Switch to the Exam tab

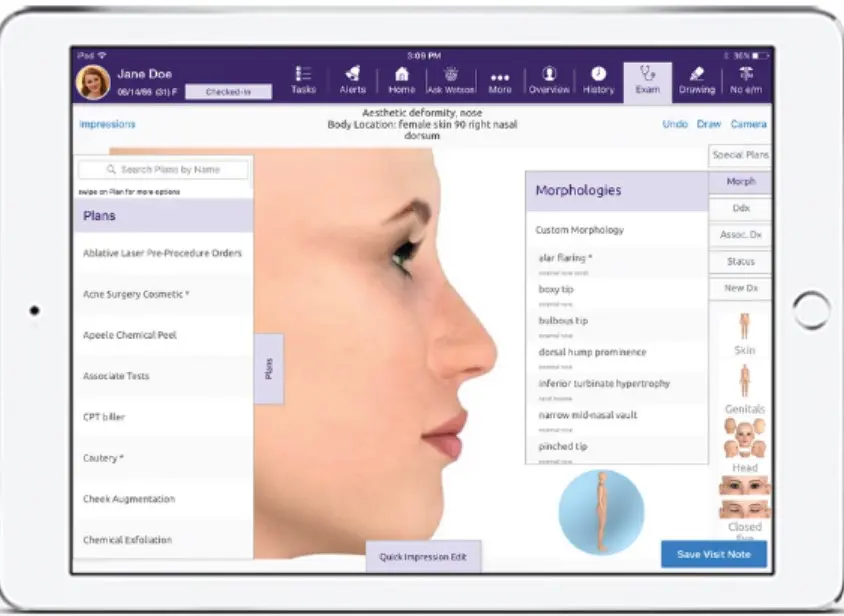coord(647,80)
